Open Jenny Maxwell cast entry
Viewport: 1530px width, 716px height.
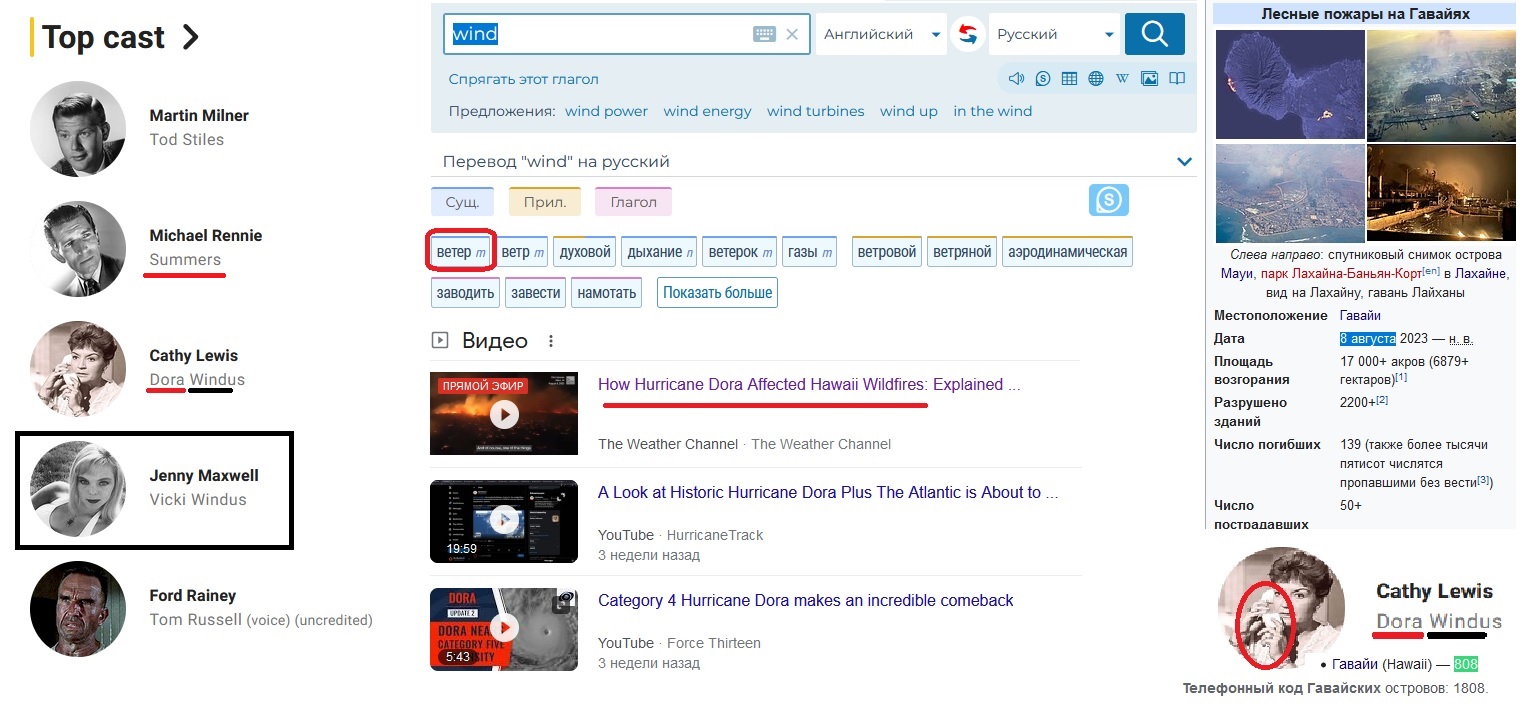[x=204, y=475]
